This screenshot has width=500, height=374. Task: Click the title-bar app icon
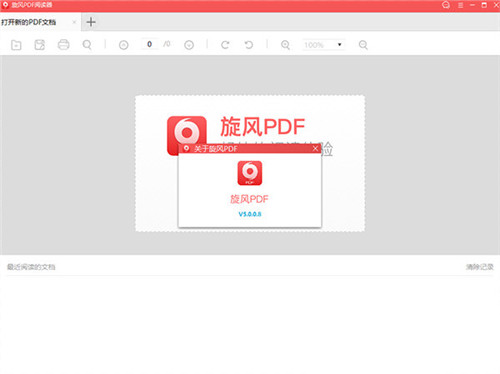(x=5, y=5)
